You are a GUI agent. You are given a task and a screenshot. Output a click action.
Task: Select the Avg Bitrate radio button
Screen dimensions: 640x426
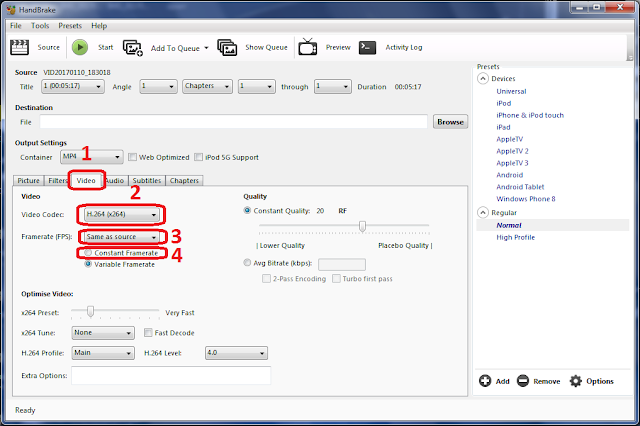click(x=247, y=263)
